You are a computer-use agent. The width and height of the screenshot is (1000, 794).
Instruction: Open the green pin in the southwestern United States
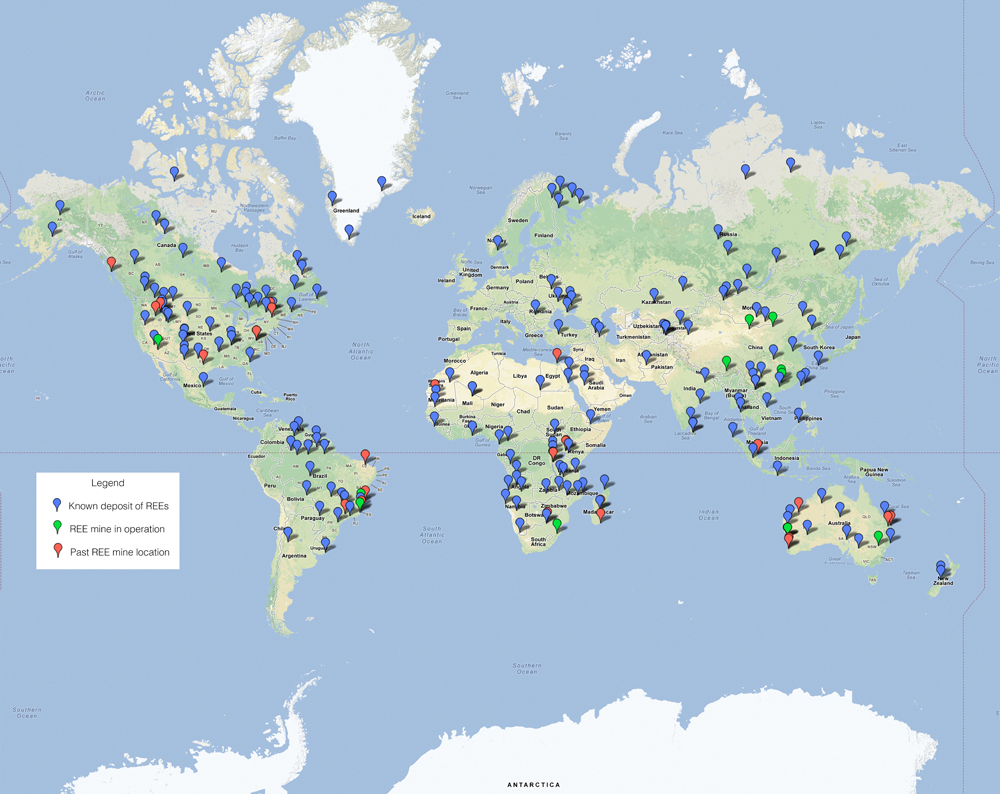[x=158, y=340]
